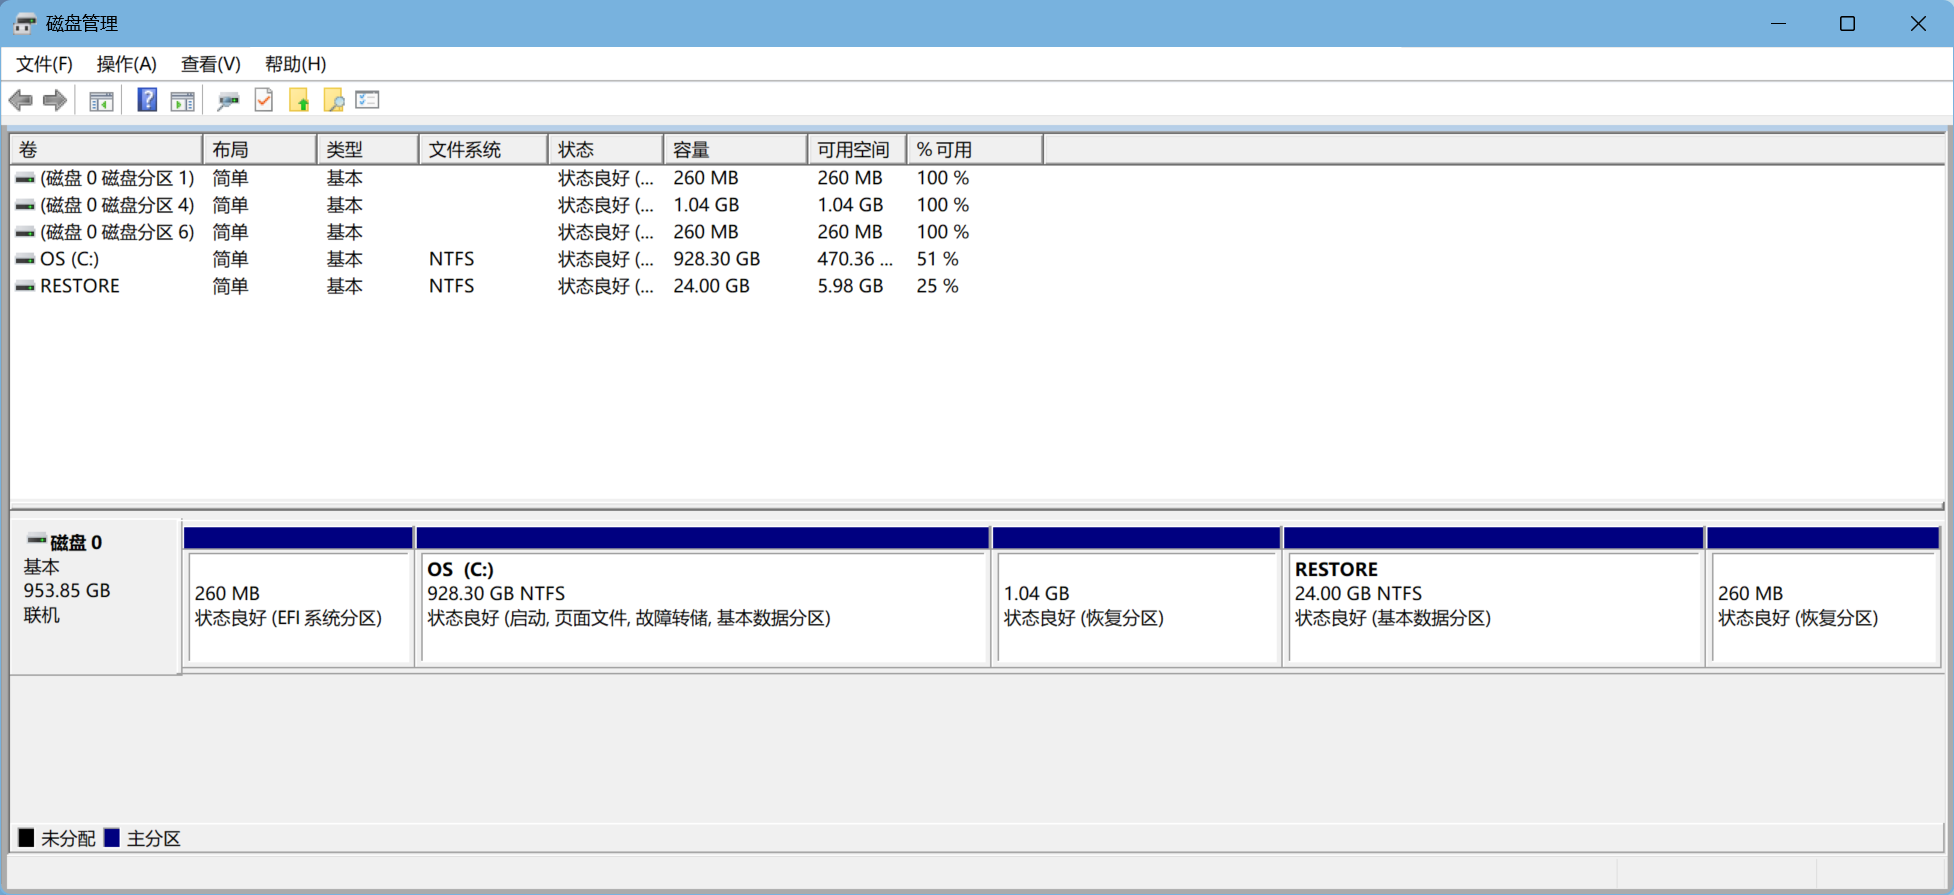This screenshot has height=895, width=1954.
Task: Toggle the action pane toolbar icon
Action: click(x=182, y=101)
